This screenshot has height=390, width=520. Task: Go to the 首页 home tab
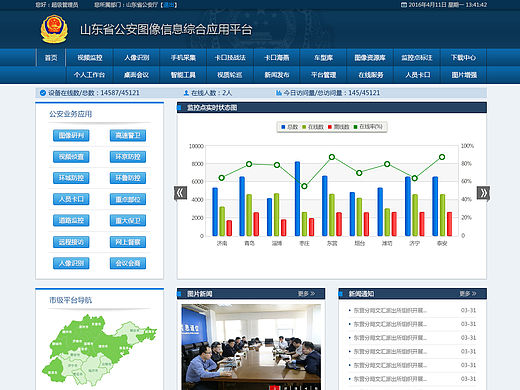coord(51,58)
